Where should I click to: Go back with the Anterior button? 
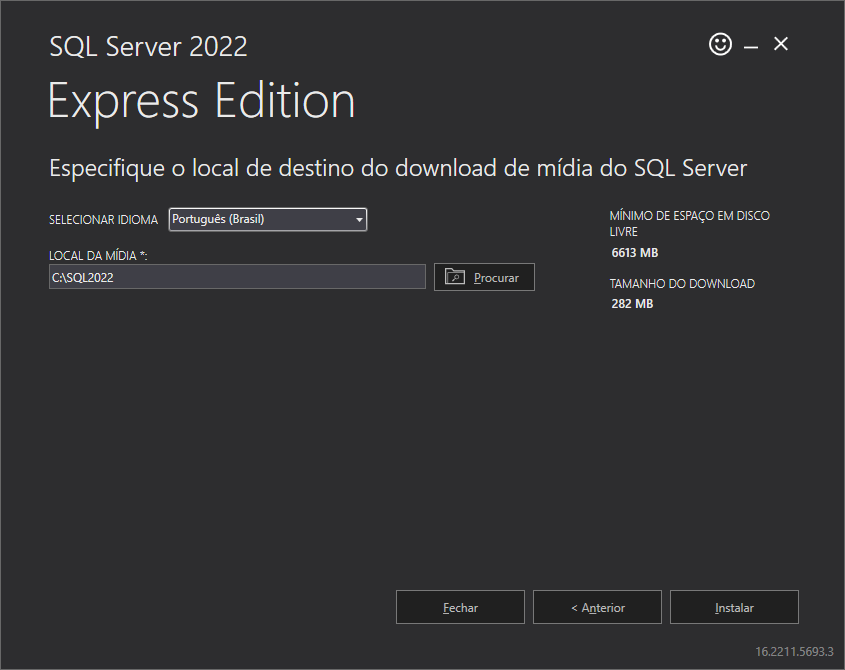click(x=597, y=607)
